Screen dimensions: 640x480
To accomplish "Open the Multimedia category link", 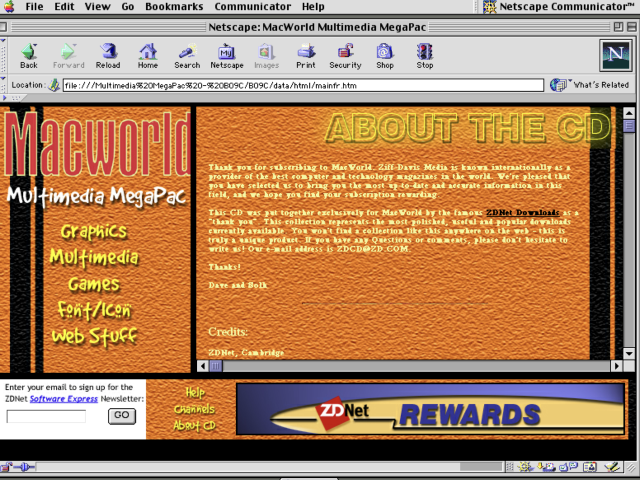I will point(94,258).
